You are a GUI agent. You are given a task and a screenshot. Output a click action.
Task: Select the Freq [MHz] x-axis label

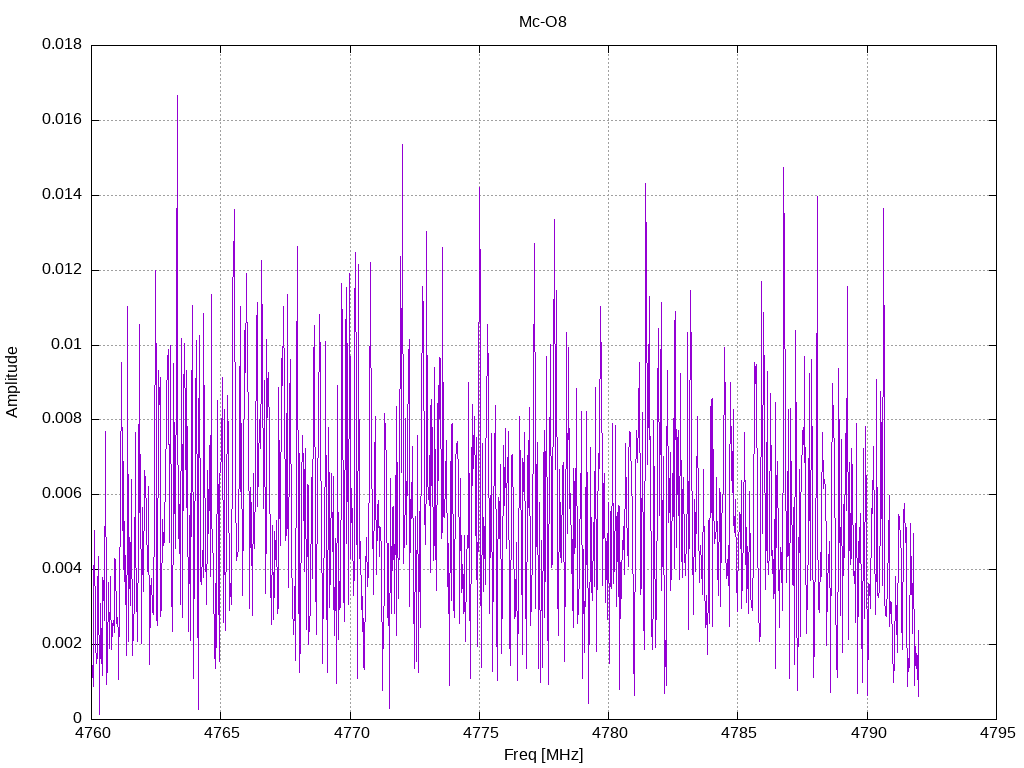543,755
